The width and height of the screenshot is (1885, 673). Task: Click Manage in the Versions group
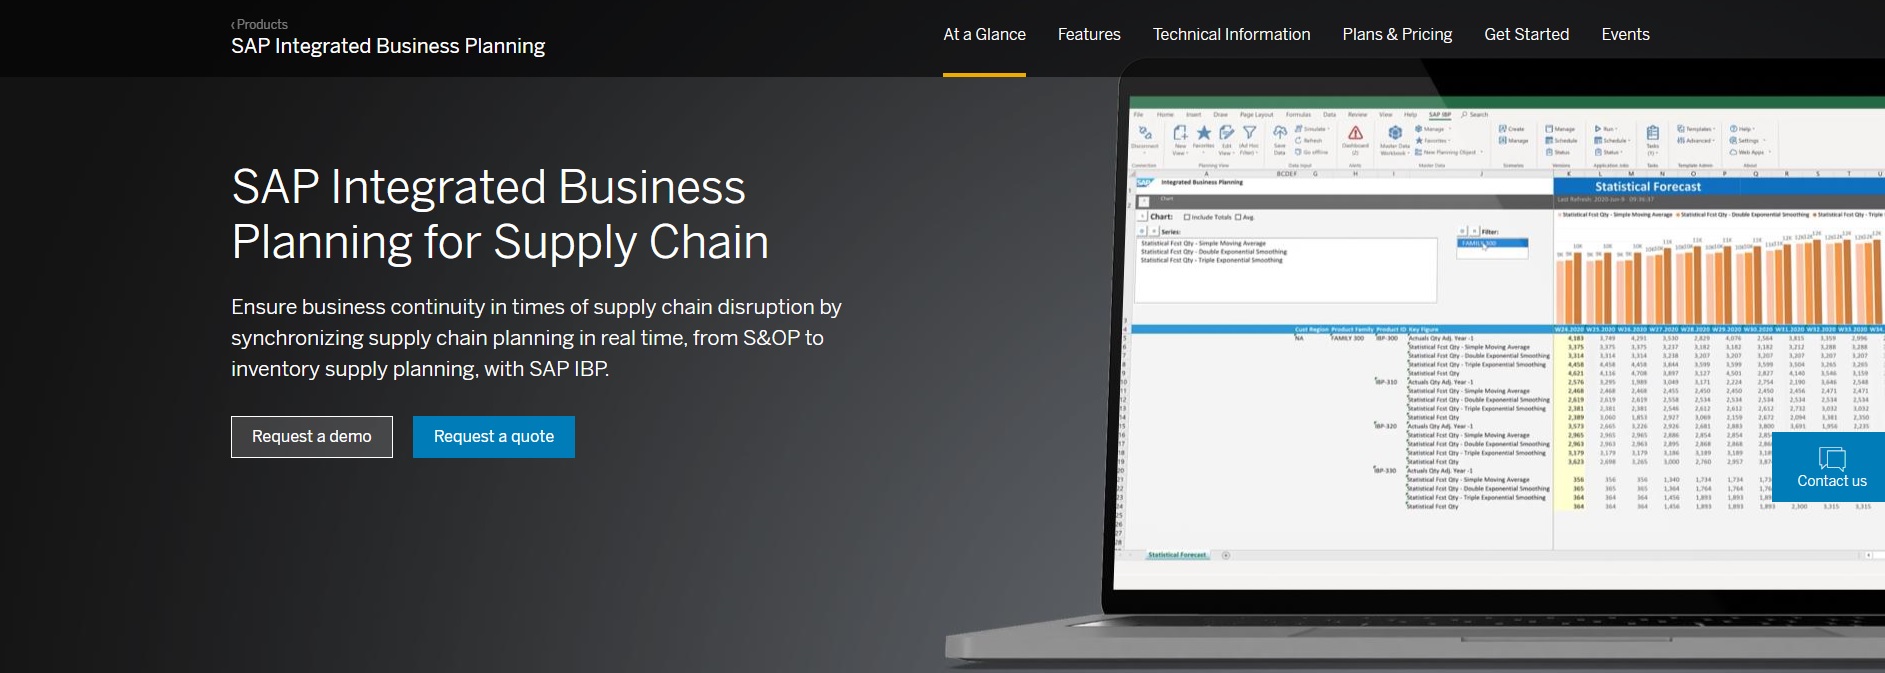[x=1560, y=129]
